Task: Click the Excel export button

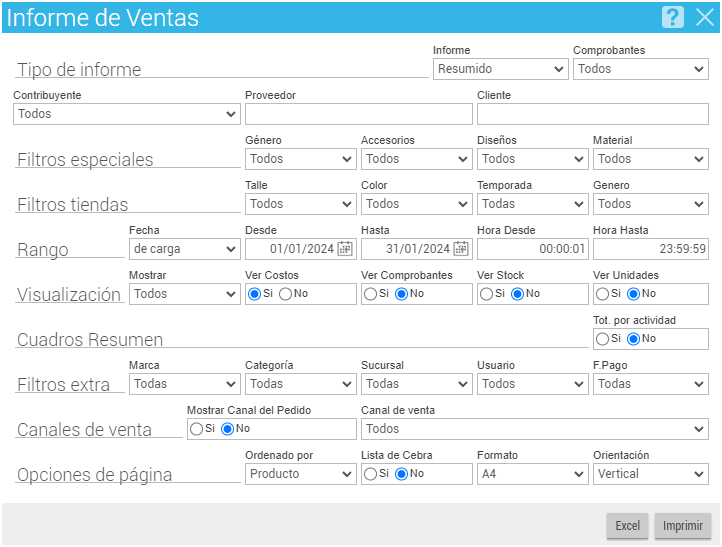Action: point(627,525)
